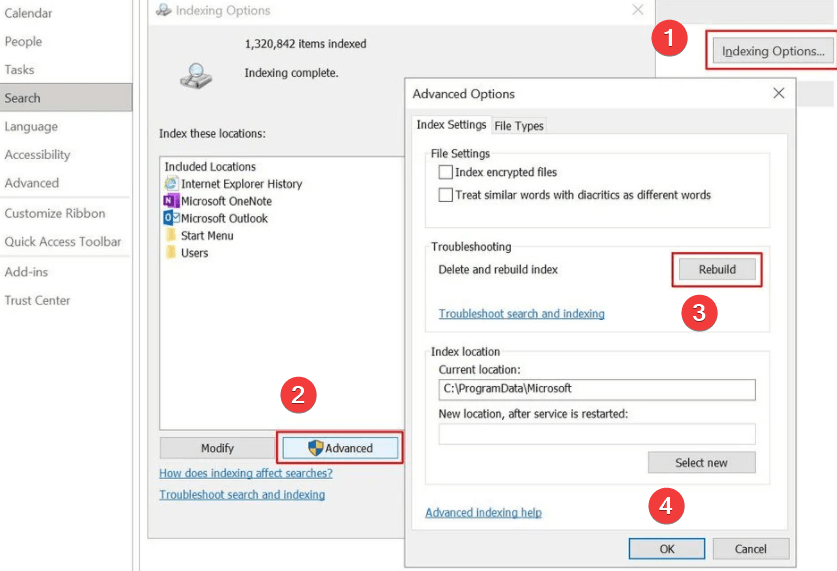Click the Internet Explorer History icon
The height and width of the screenshot is (571, 837).
coord(171,184)
